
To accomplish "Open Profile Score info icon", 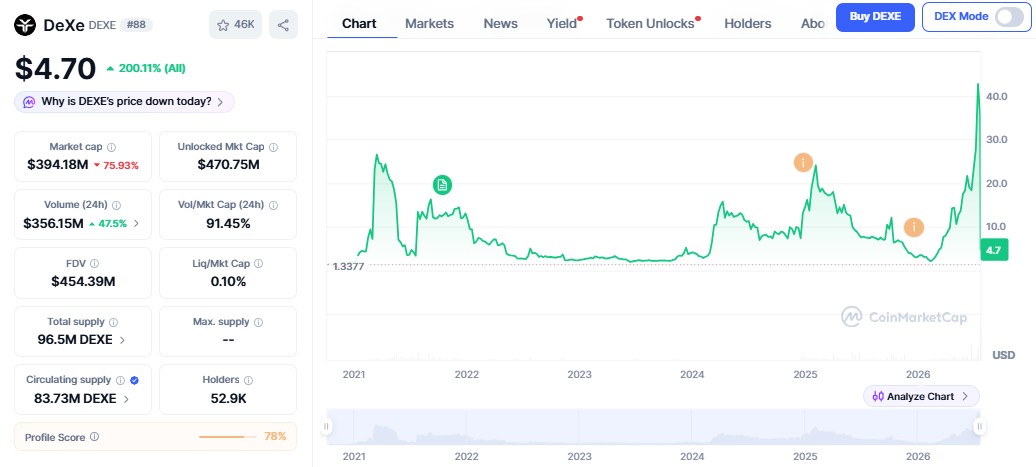I will (94, 437).
